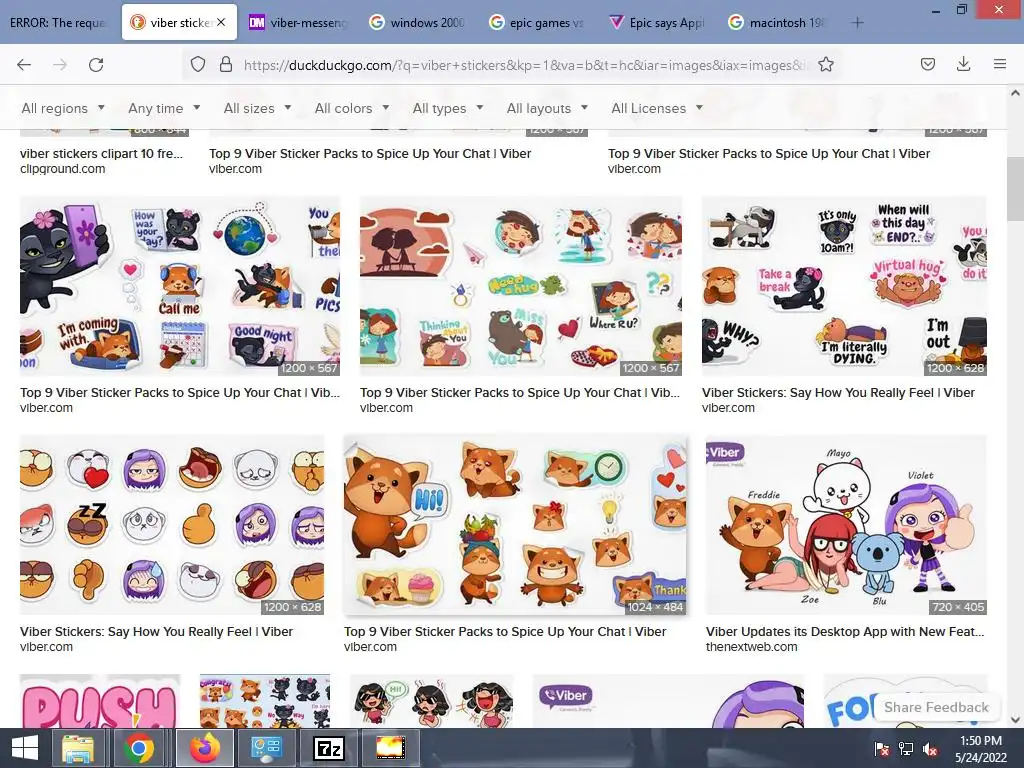Image resolution: width=1024 pixels, height=768 pixels.
Task: Open the 'Viber Stickers: Say How You Really Feel' title under raccoon image
Action: [x=839, y=392]
